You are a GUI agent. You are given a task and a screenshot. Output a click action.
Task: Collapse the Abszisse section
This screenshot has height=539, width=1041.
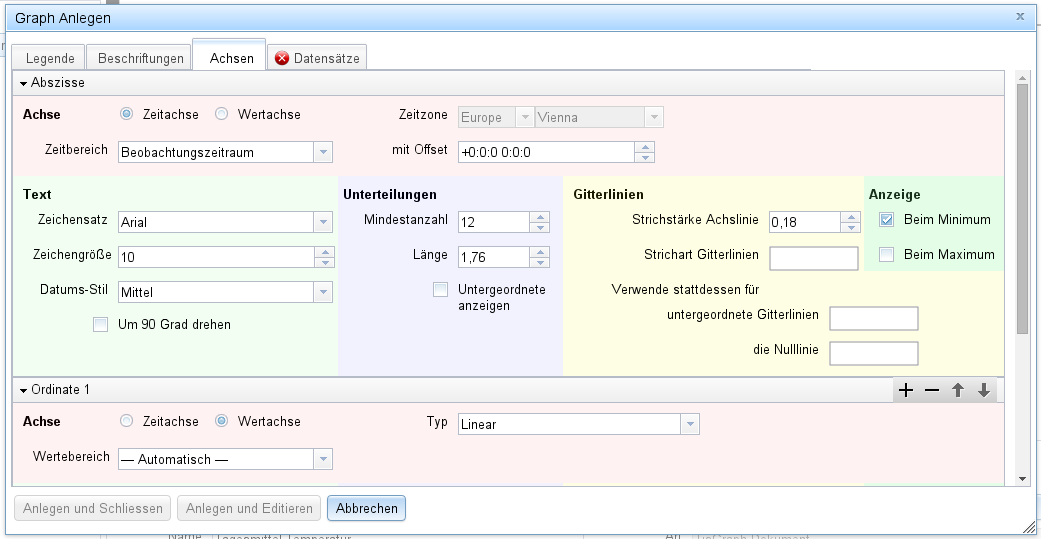tap(24, 84)
